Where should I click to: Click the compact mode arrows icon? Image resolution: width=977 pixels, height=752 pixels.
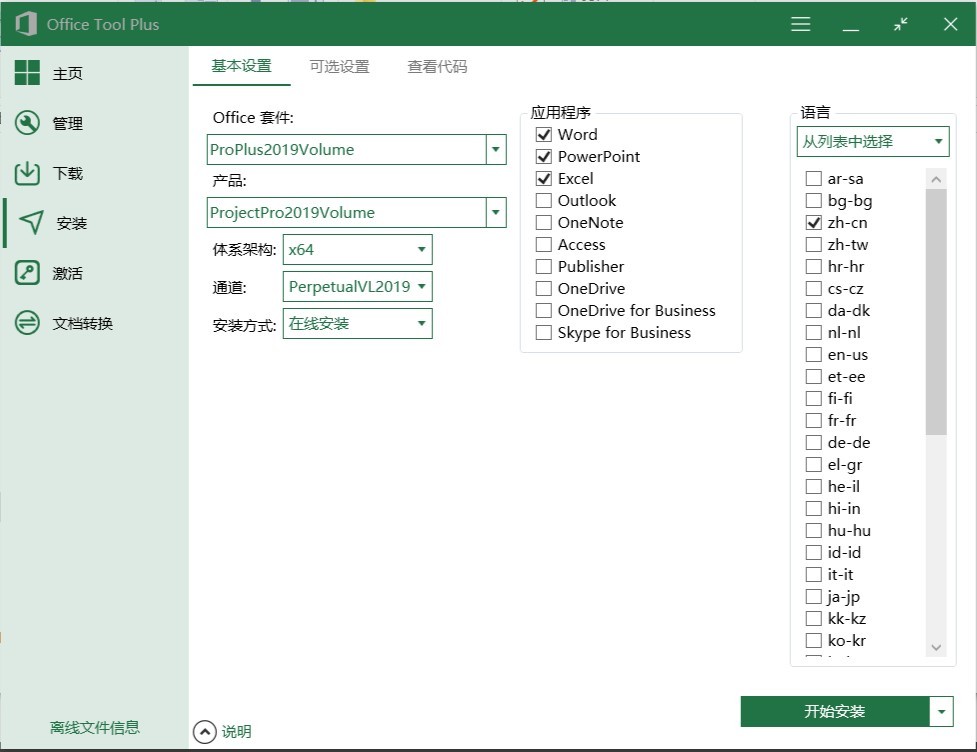901,25
